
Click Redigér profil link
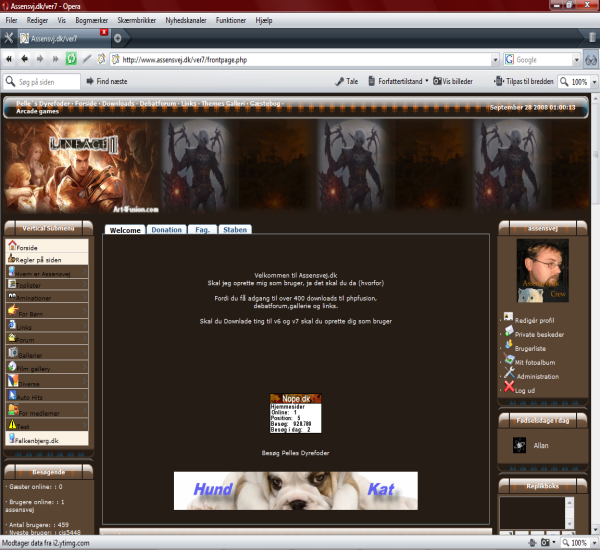tap(534, 320)
